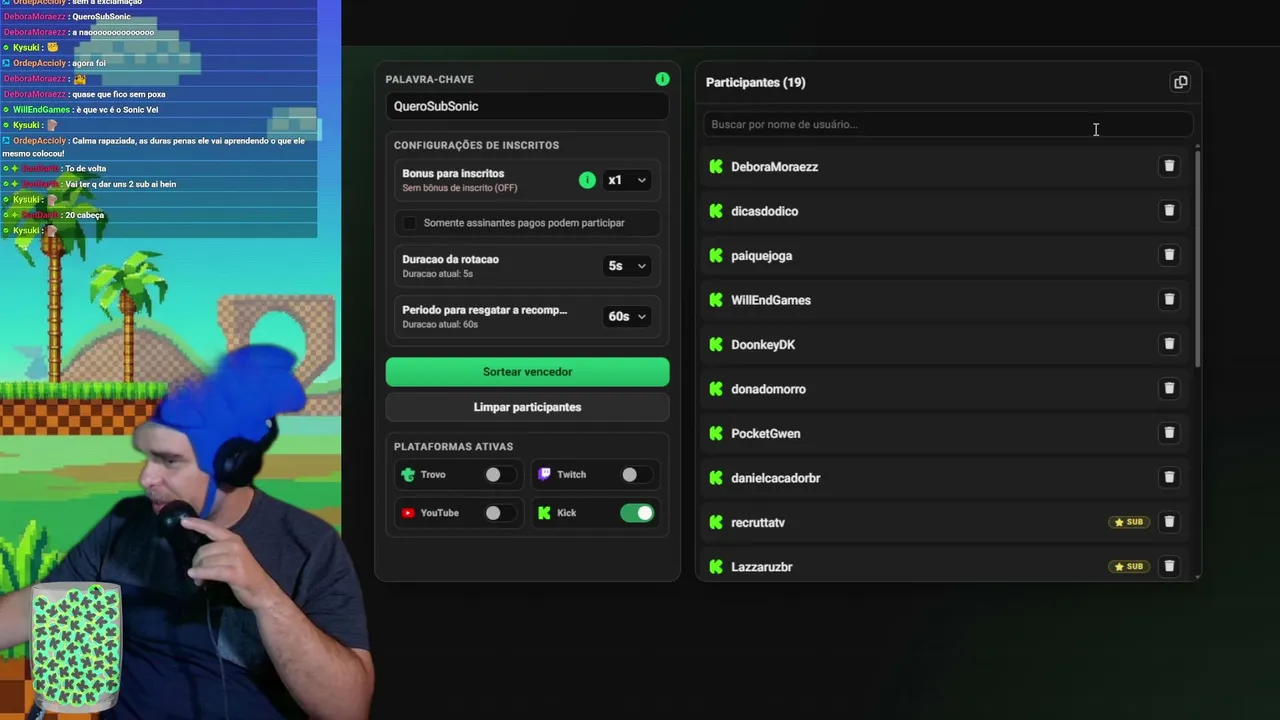Click the Kick platform icon in Plataformas Ativas
Image resolution: width=1280 pixels, height=720 pixels.
tap(544, 513)
